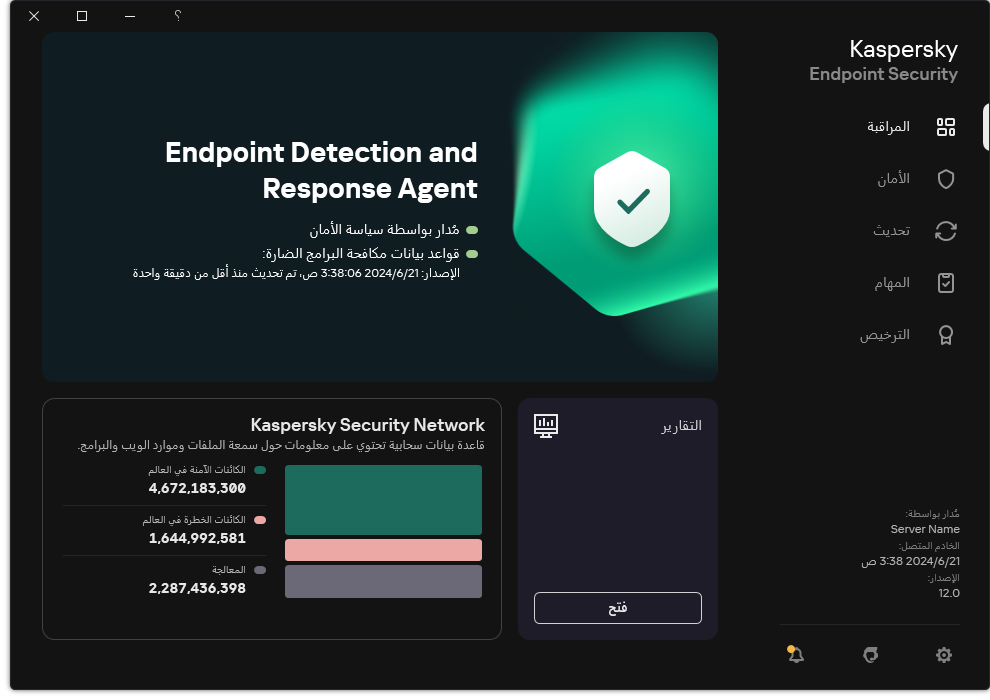Switch to the المراقبة section label
Screen dimensions: 990x700
point(888,127)
